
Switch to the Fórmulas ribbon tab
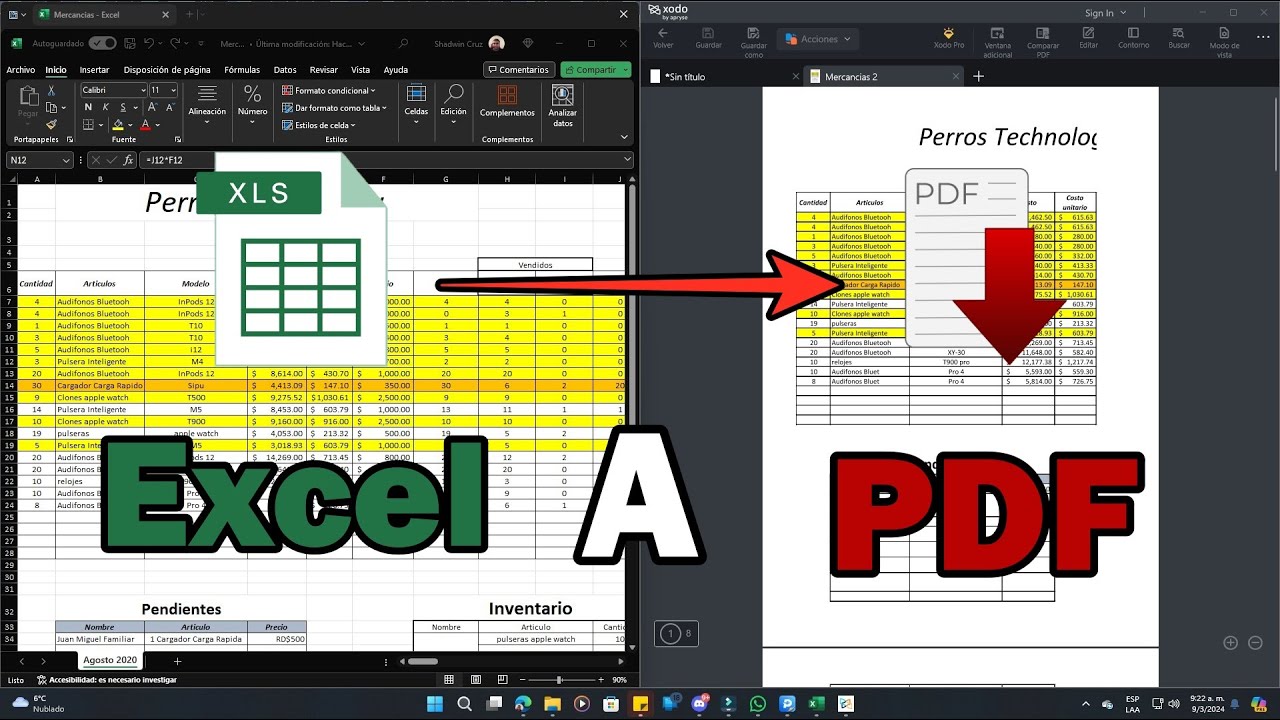click(242, 70)
